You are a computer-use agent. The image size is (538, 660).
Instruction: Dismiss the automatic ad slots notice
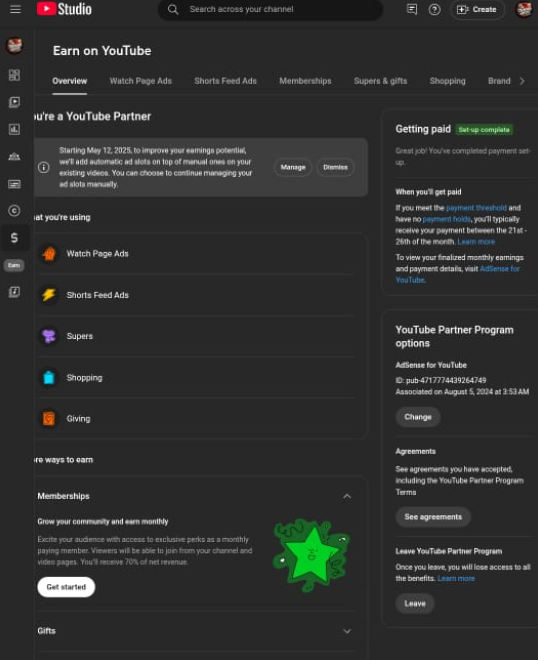(336, 167)
